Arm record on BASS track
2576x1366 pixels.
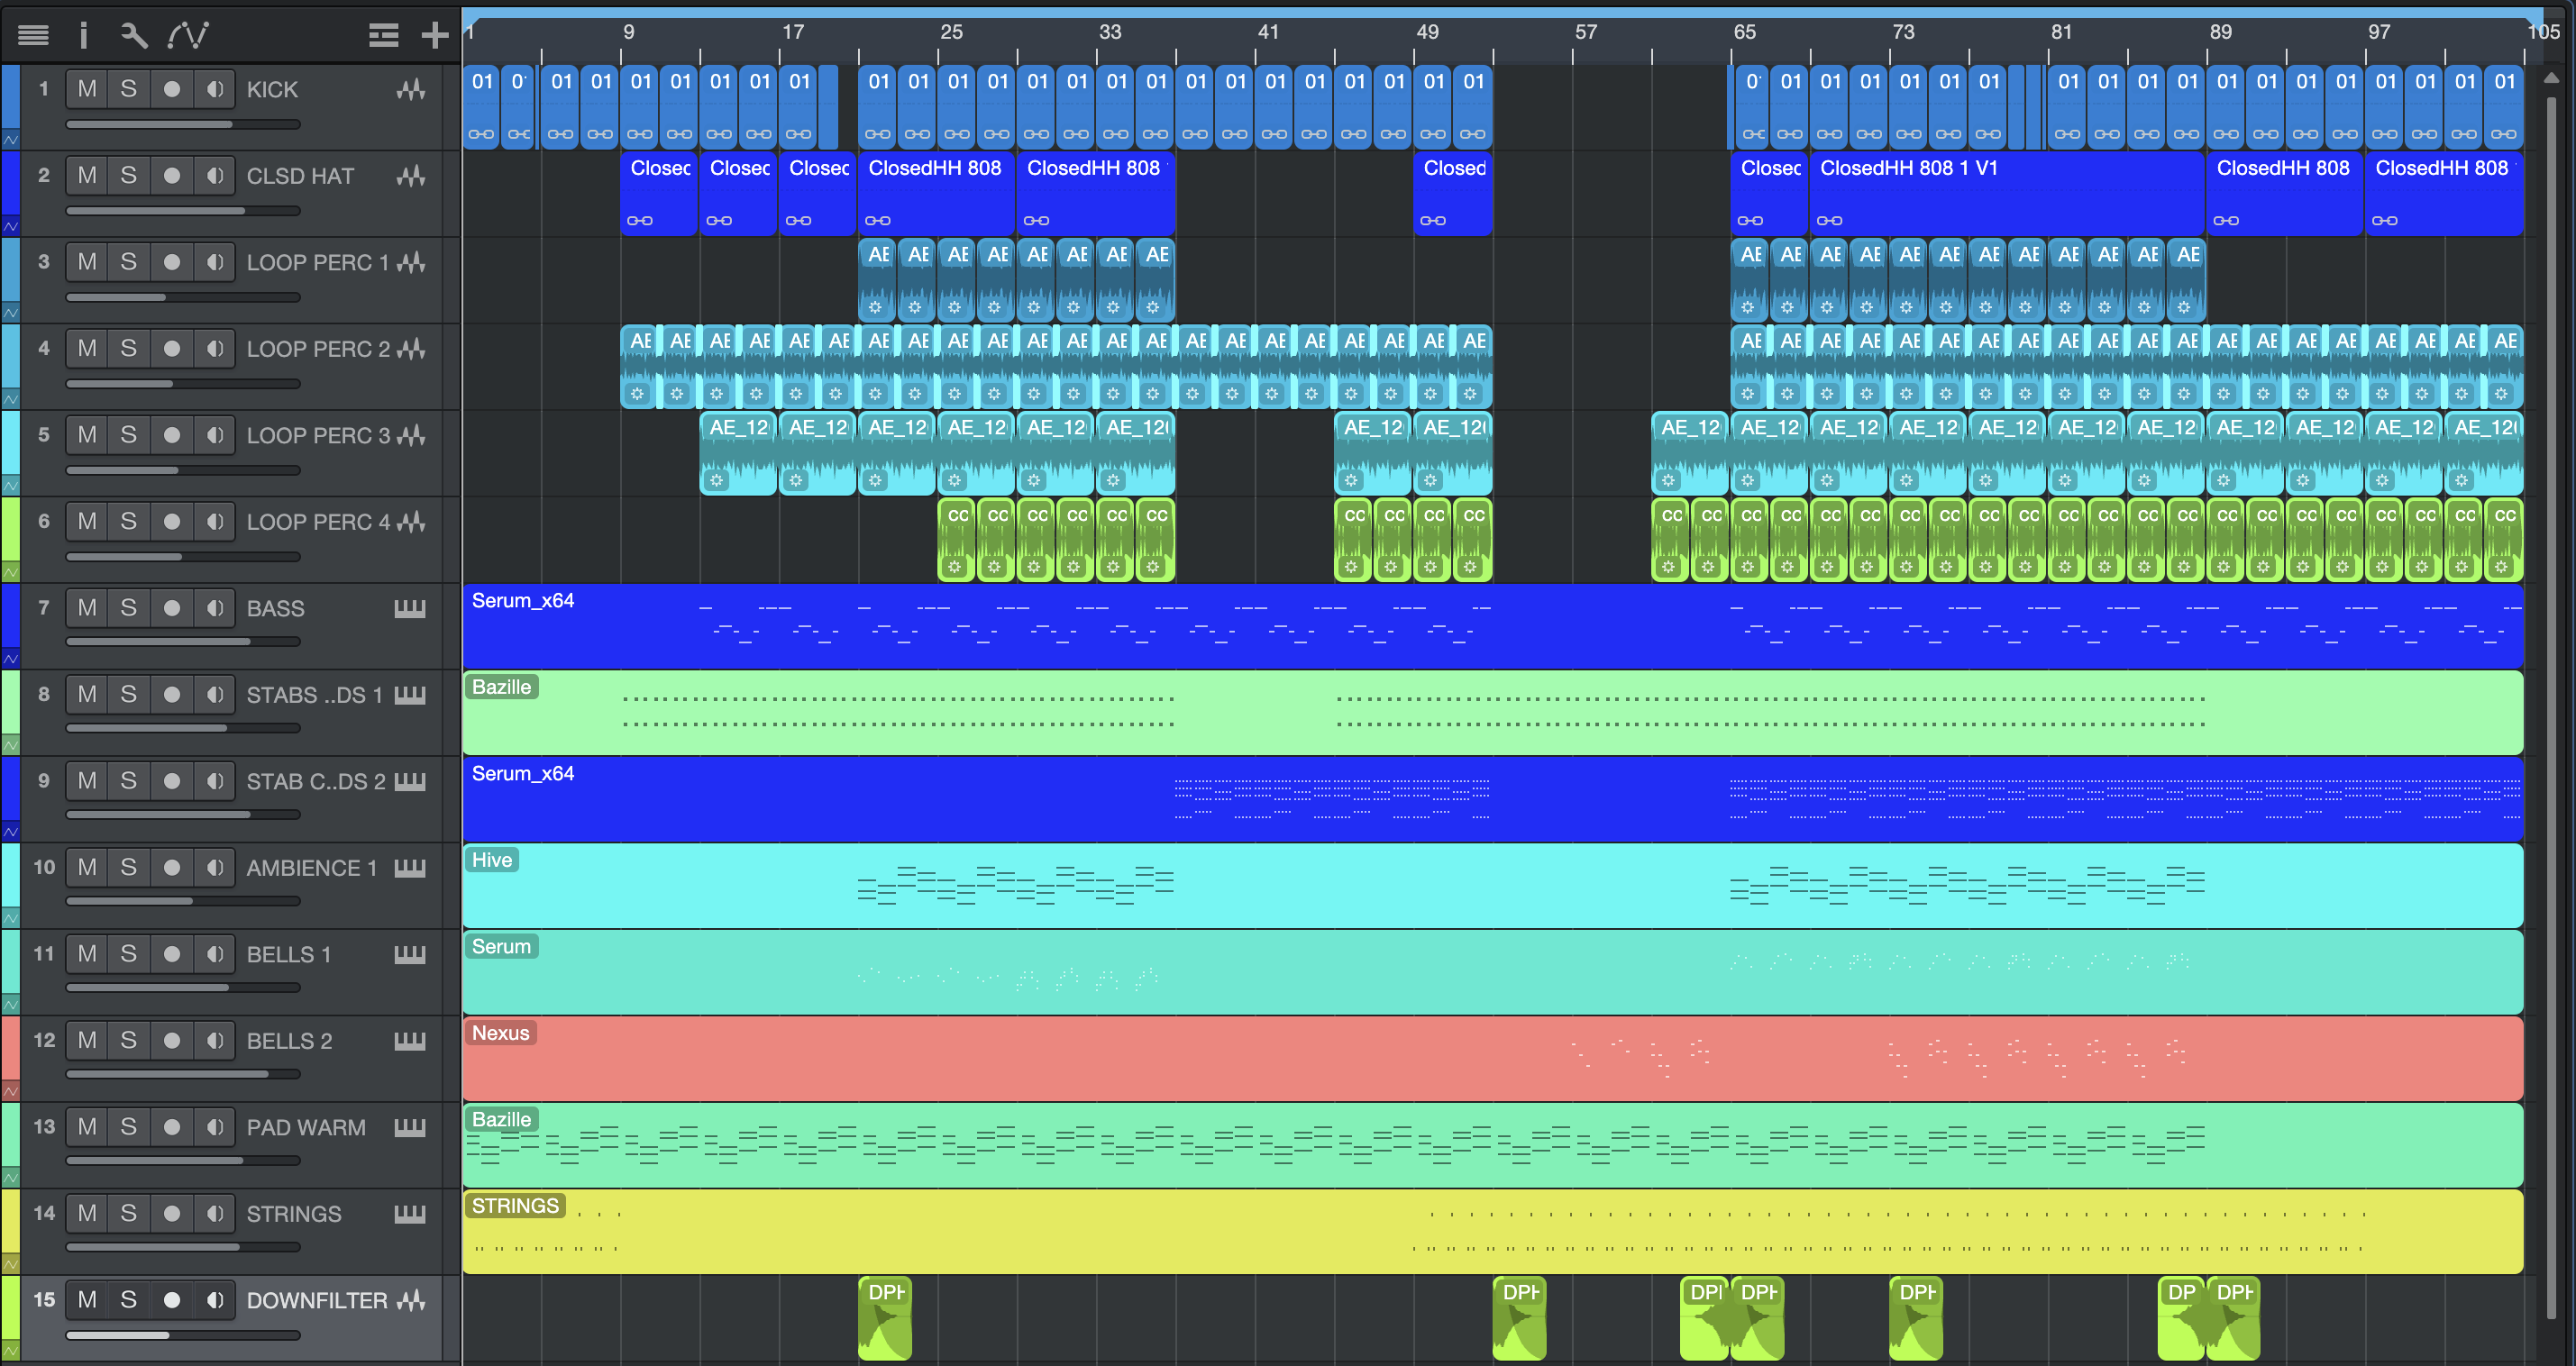point(172,608)
